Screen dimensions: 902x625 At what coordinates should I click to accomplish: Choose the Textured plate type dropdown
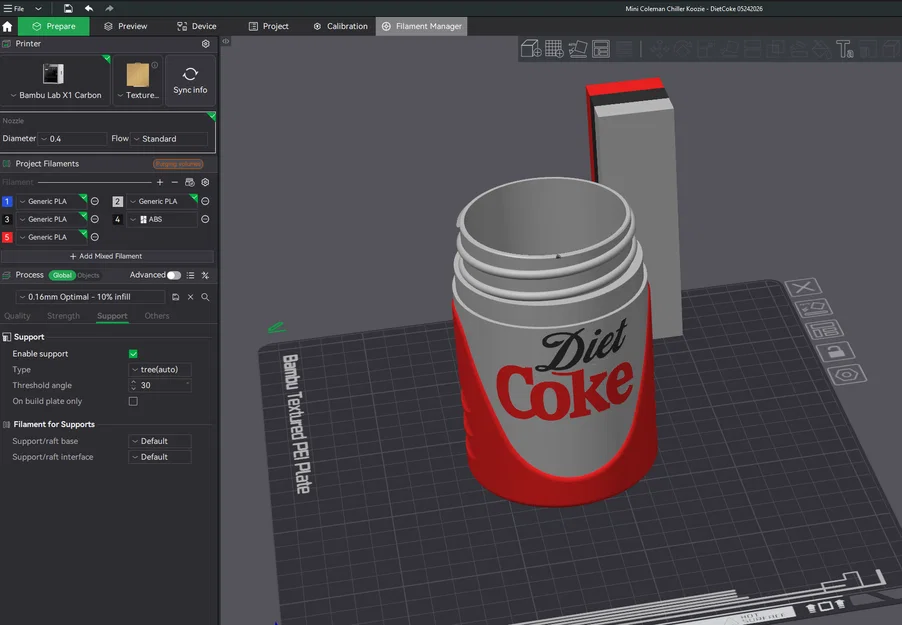point(138,81)
